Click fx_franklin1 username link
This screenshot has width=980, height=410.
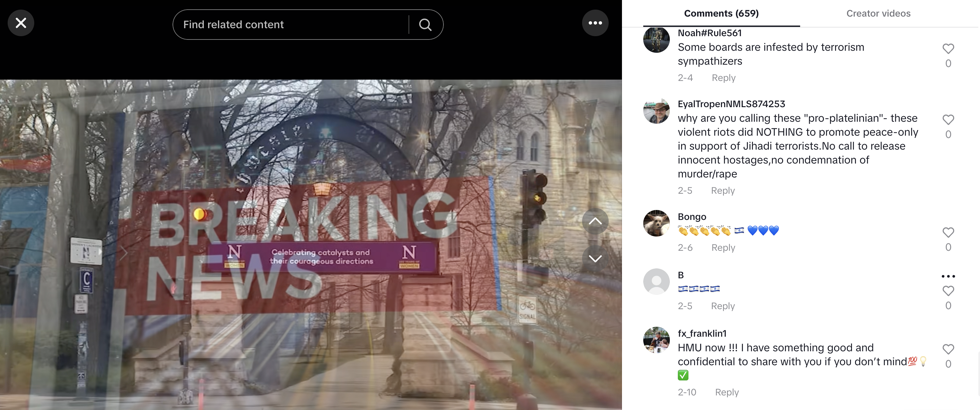[702, 334]
